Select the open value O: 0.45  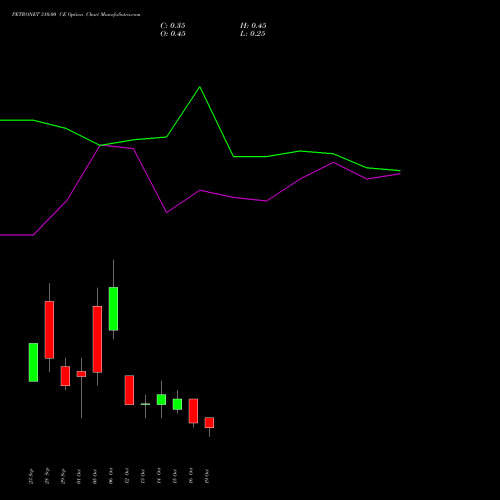(x=173, y=34)
